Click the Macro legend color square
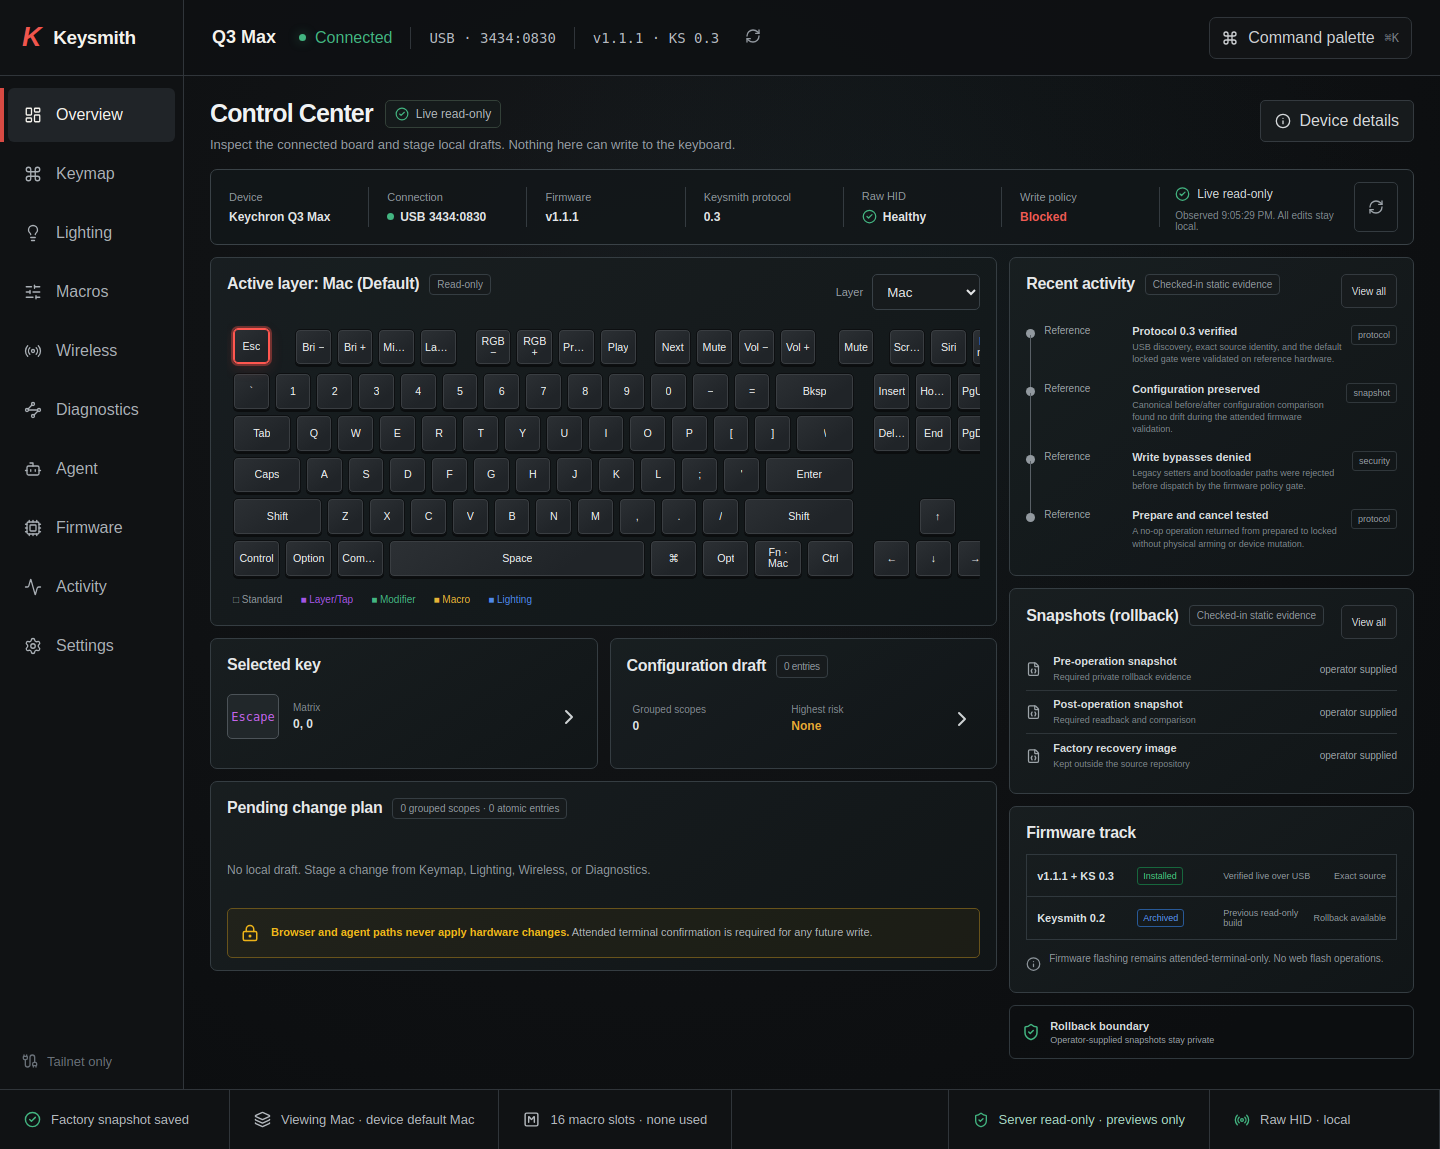The image size is (1440, 1149). (437, 600)
